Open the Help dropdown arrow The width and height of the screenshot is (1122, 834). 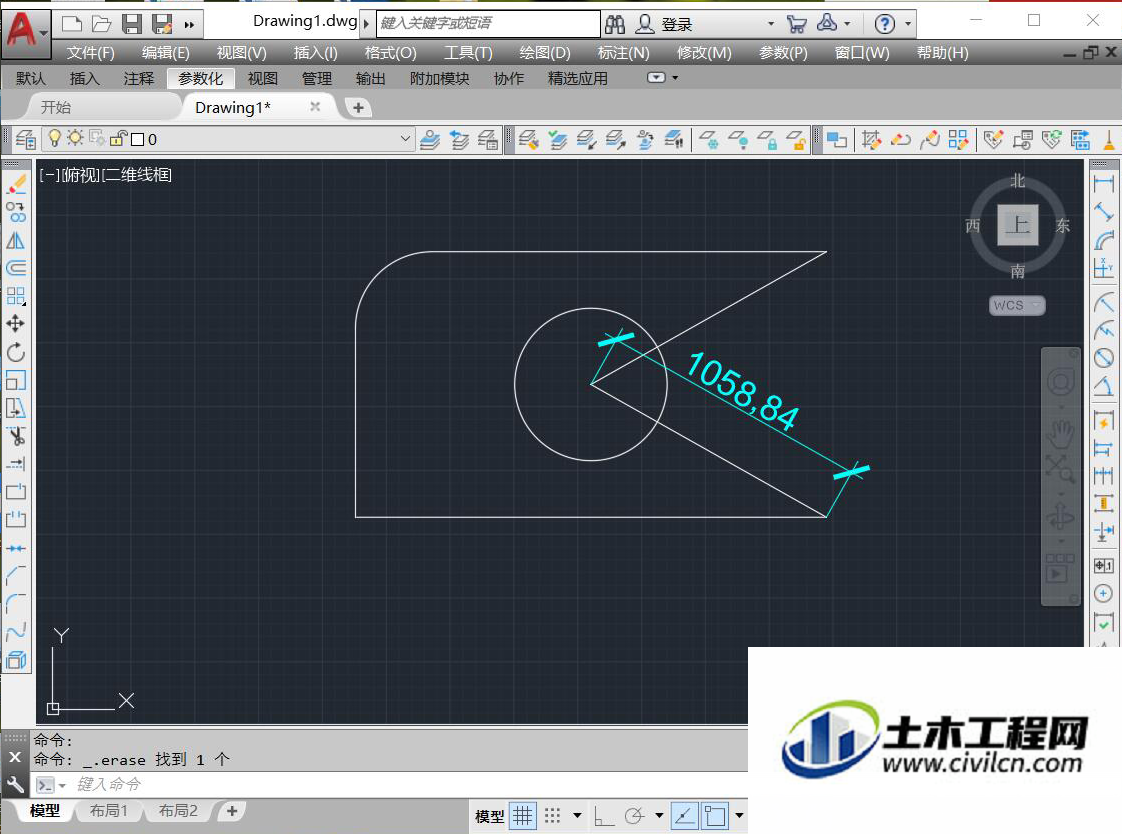pyautogui.click(x=907, y=24)
